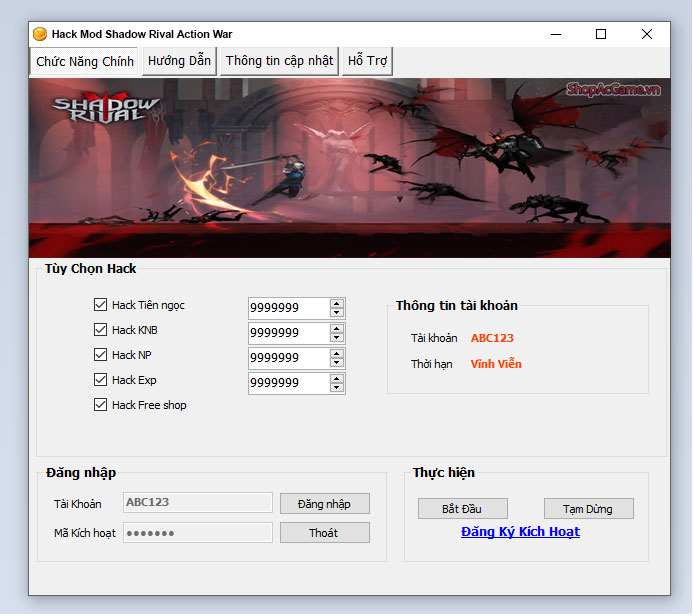Click the Bắt Đầu button

[463, 509]
